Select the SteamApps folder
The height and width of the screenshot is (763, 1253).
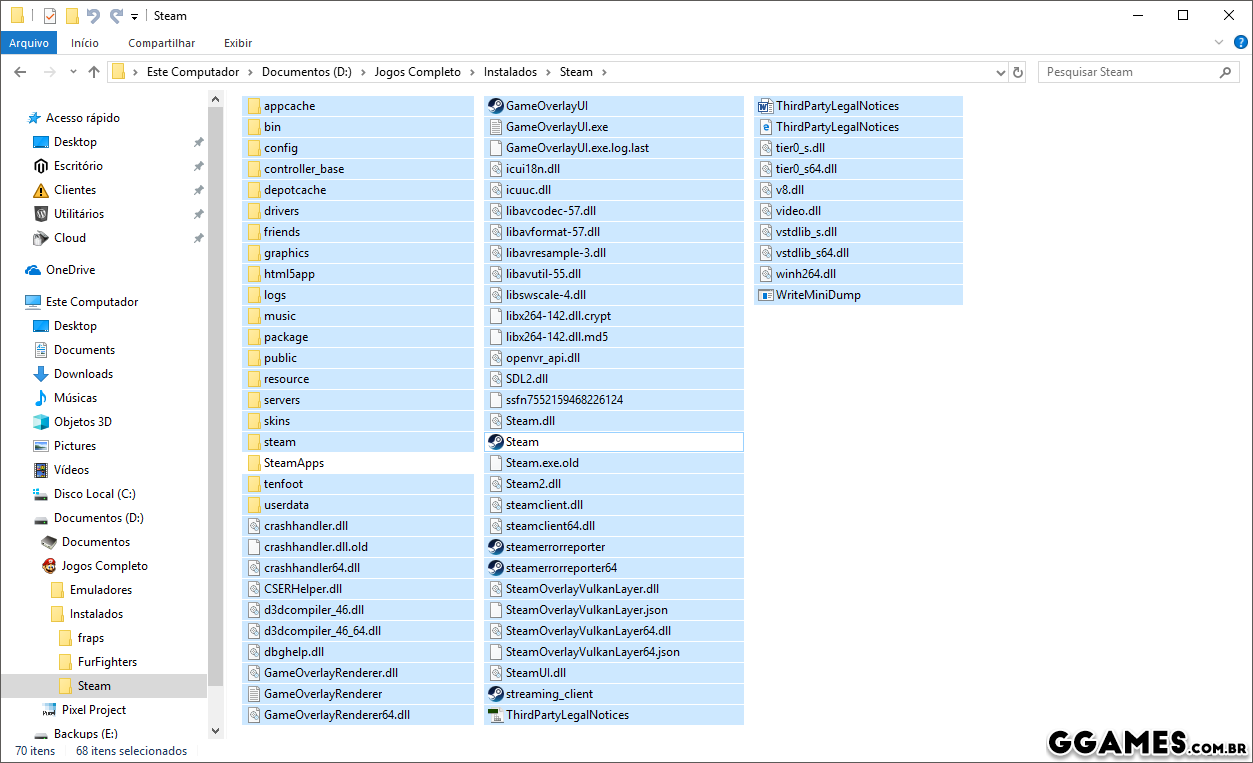click(293, 463)
